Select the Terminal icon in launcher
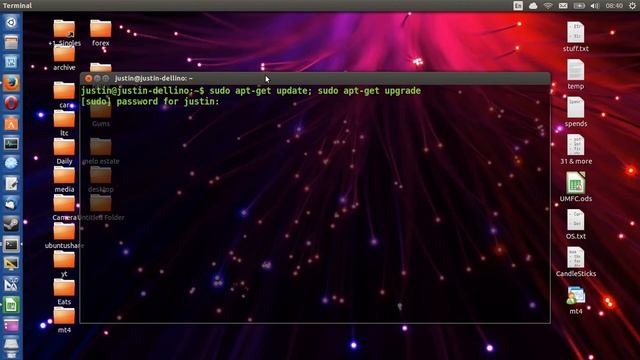640x360 pixels. click(x=11, y=244)
